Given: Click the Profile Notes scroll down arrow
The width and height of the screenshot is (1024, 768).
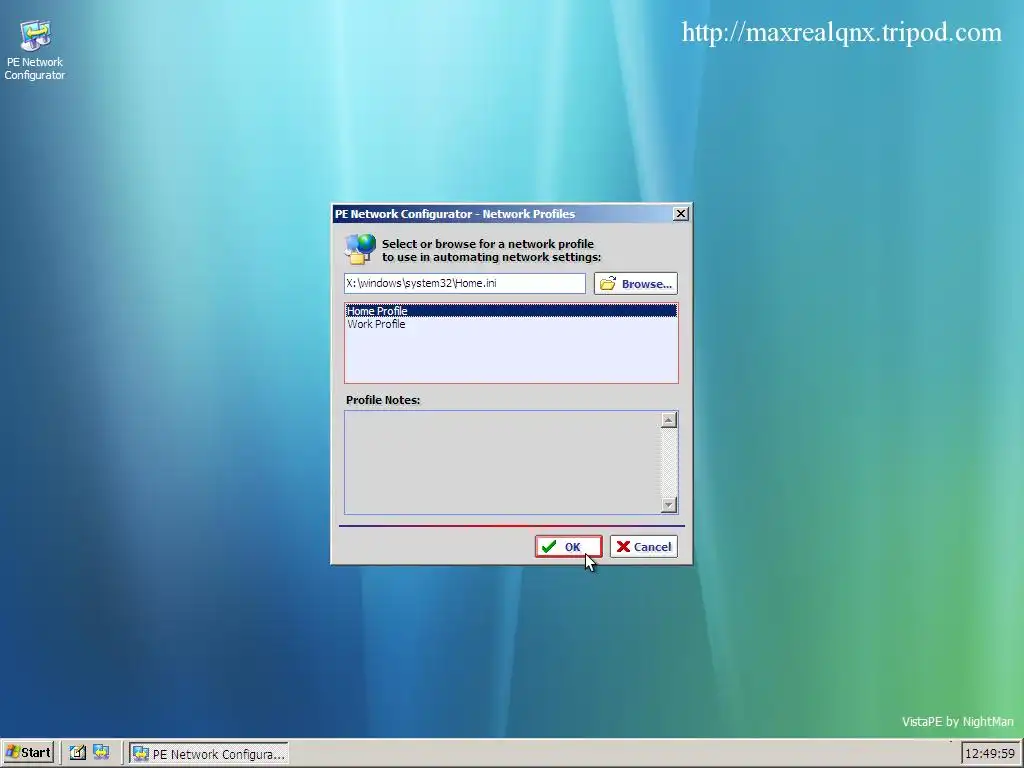Looking at the screenshot, I should click(x=669, y=505).
